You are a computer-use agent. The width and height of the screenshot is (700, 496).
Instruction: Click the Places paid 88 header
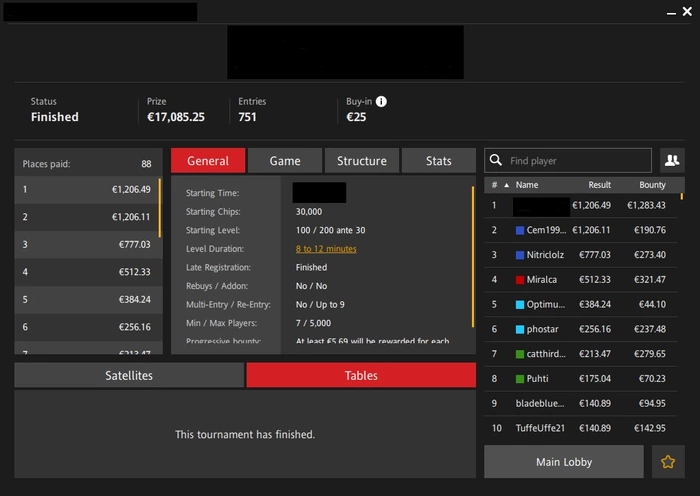point(87,164)
